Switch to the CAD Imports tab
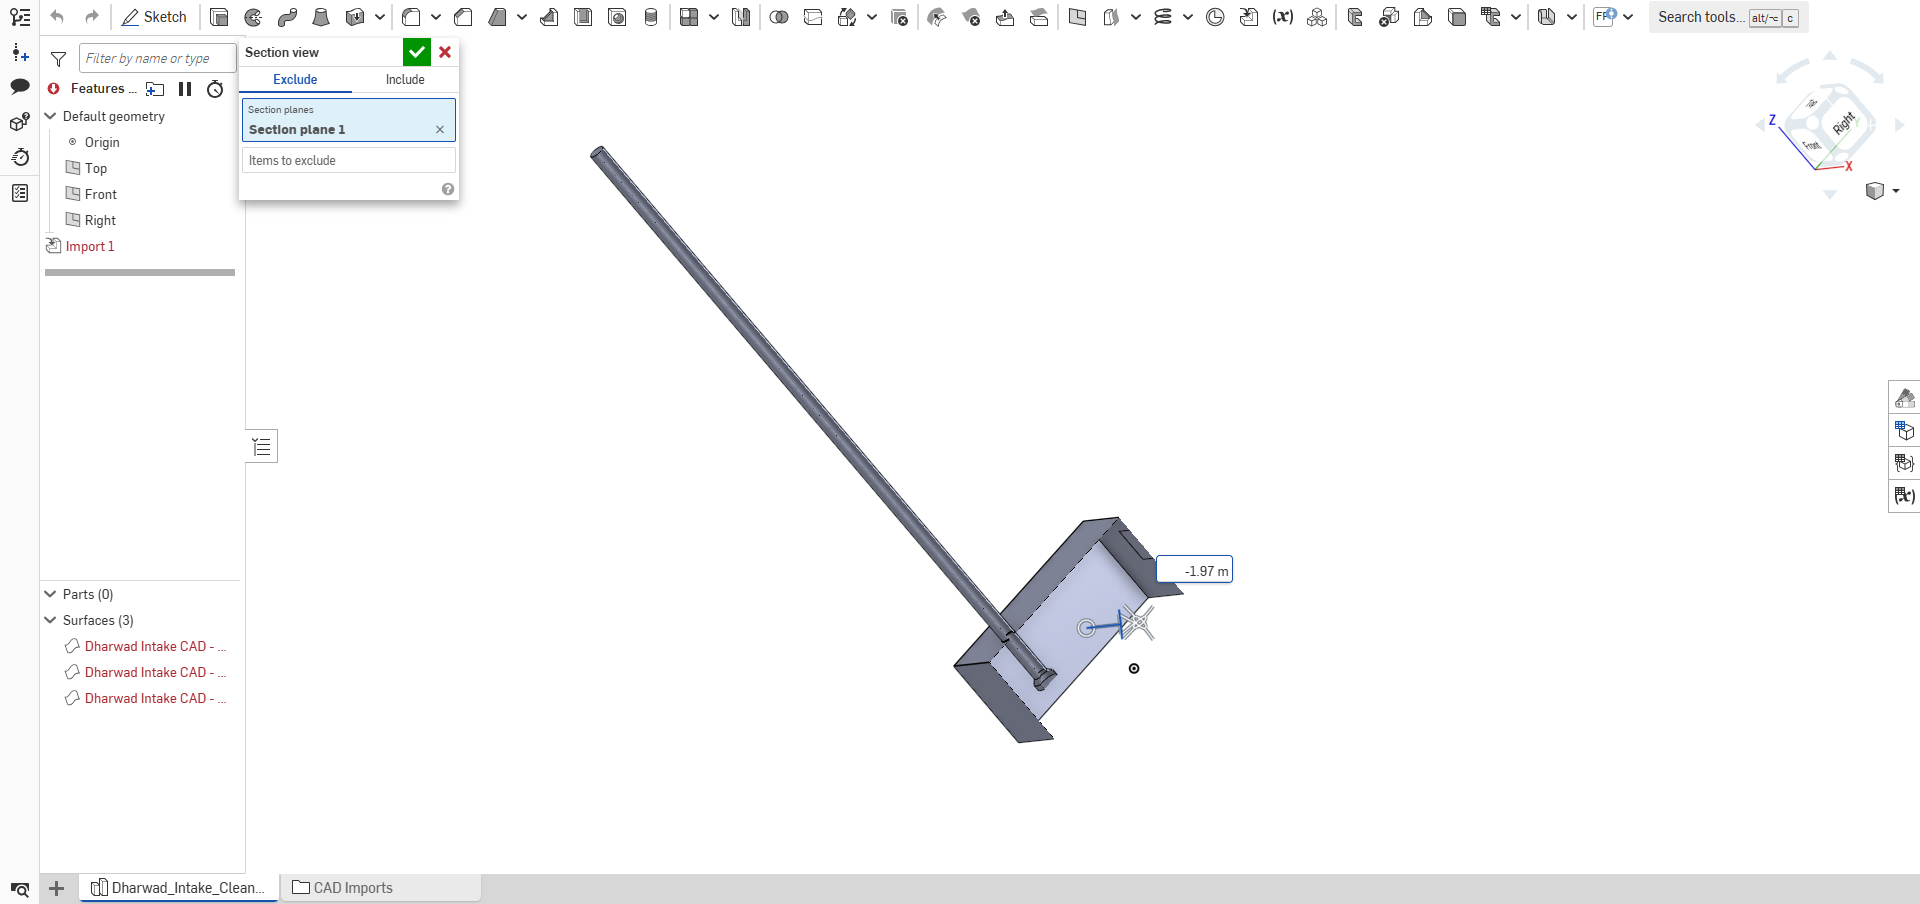Image resolution: width=1920 pixels, height=904 pixels. tap(352, 888)
